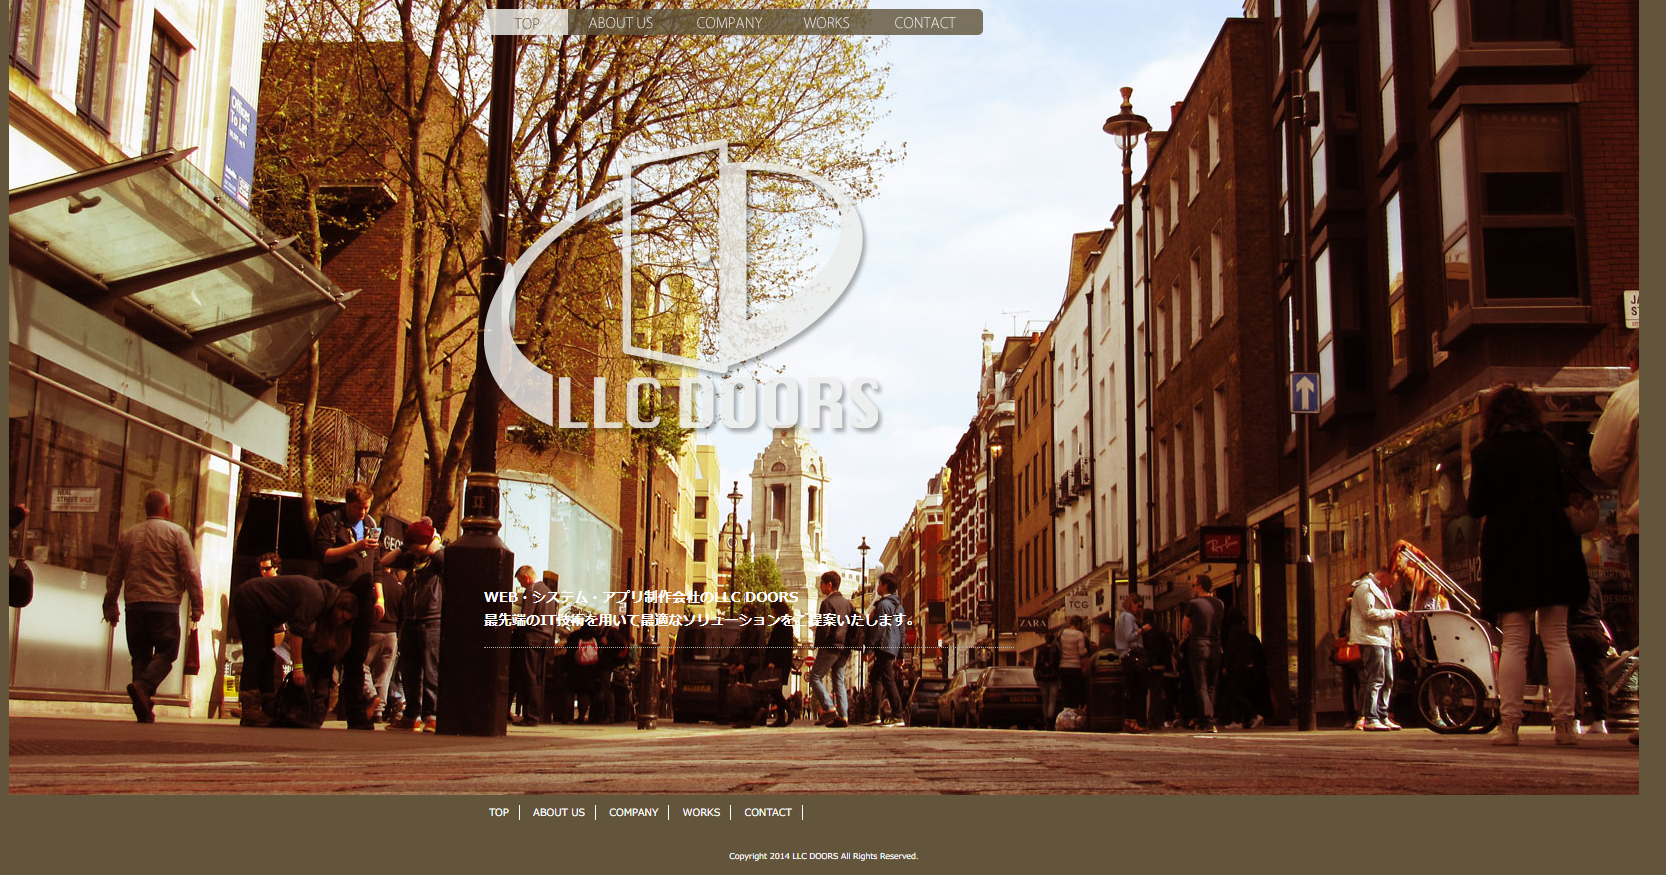Click the tagline line starting with 最先端のIT技術
1666x875 pixels.
tap(700, 620)
